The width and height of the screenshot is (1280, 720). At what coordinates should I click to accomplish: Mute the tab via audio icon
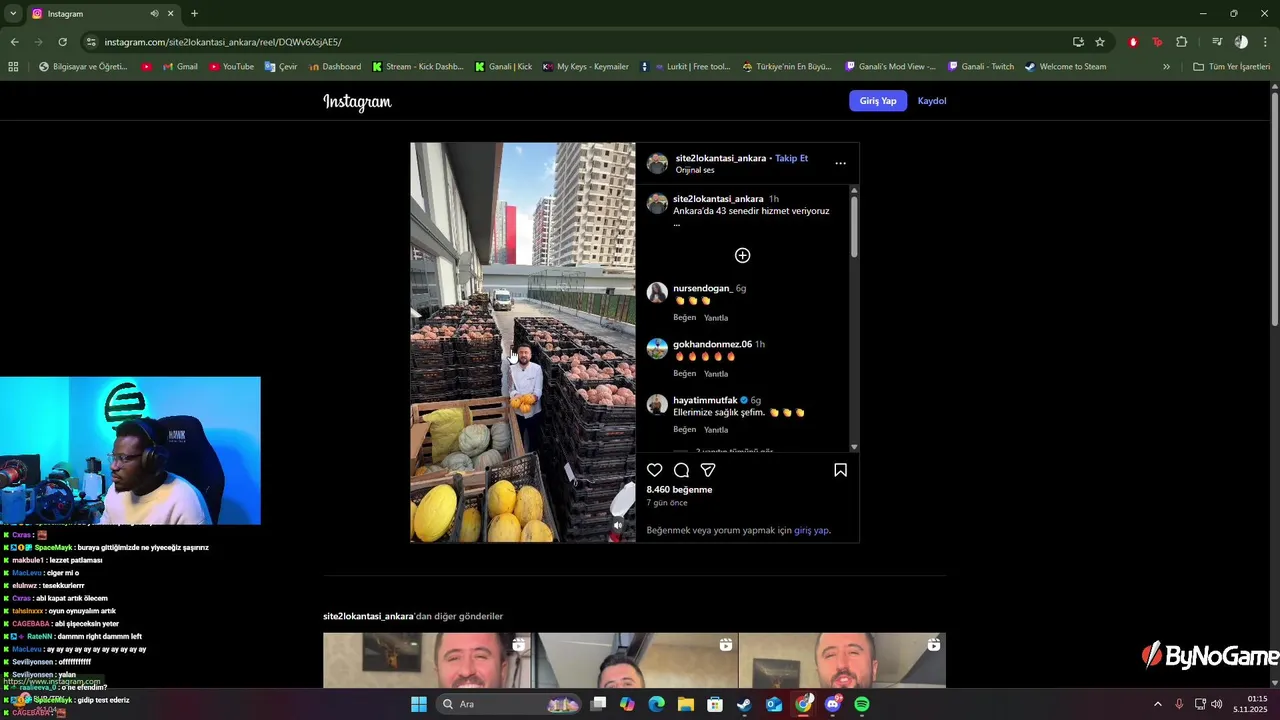(154, 14)
